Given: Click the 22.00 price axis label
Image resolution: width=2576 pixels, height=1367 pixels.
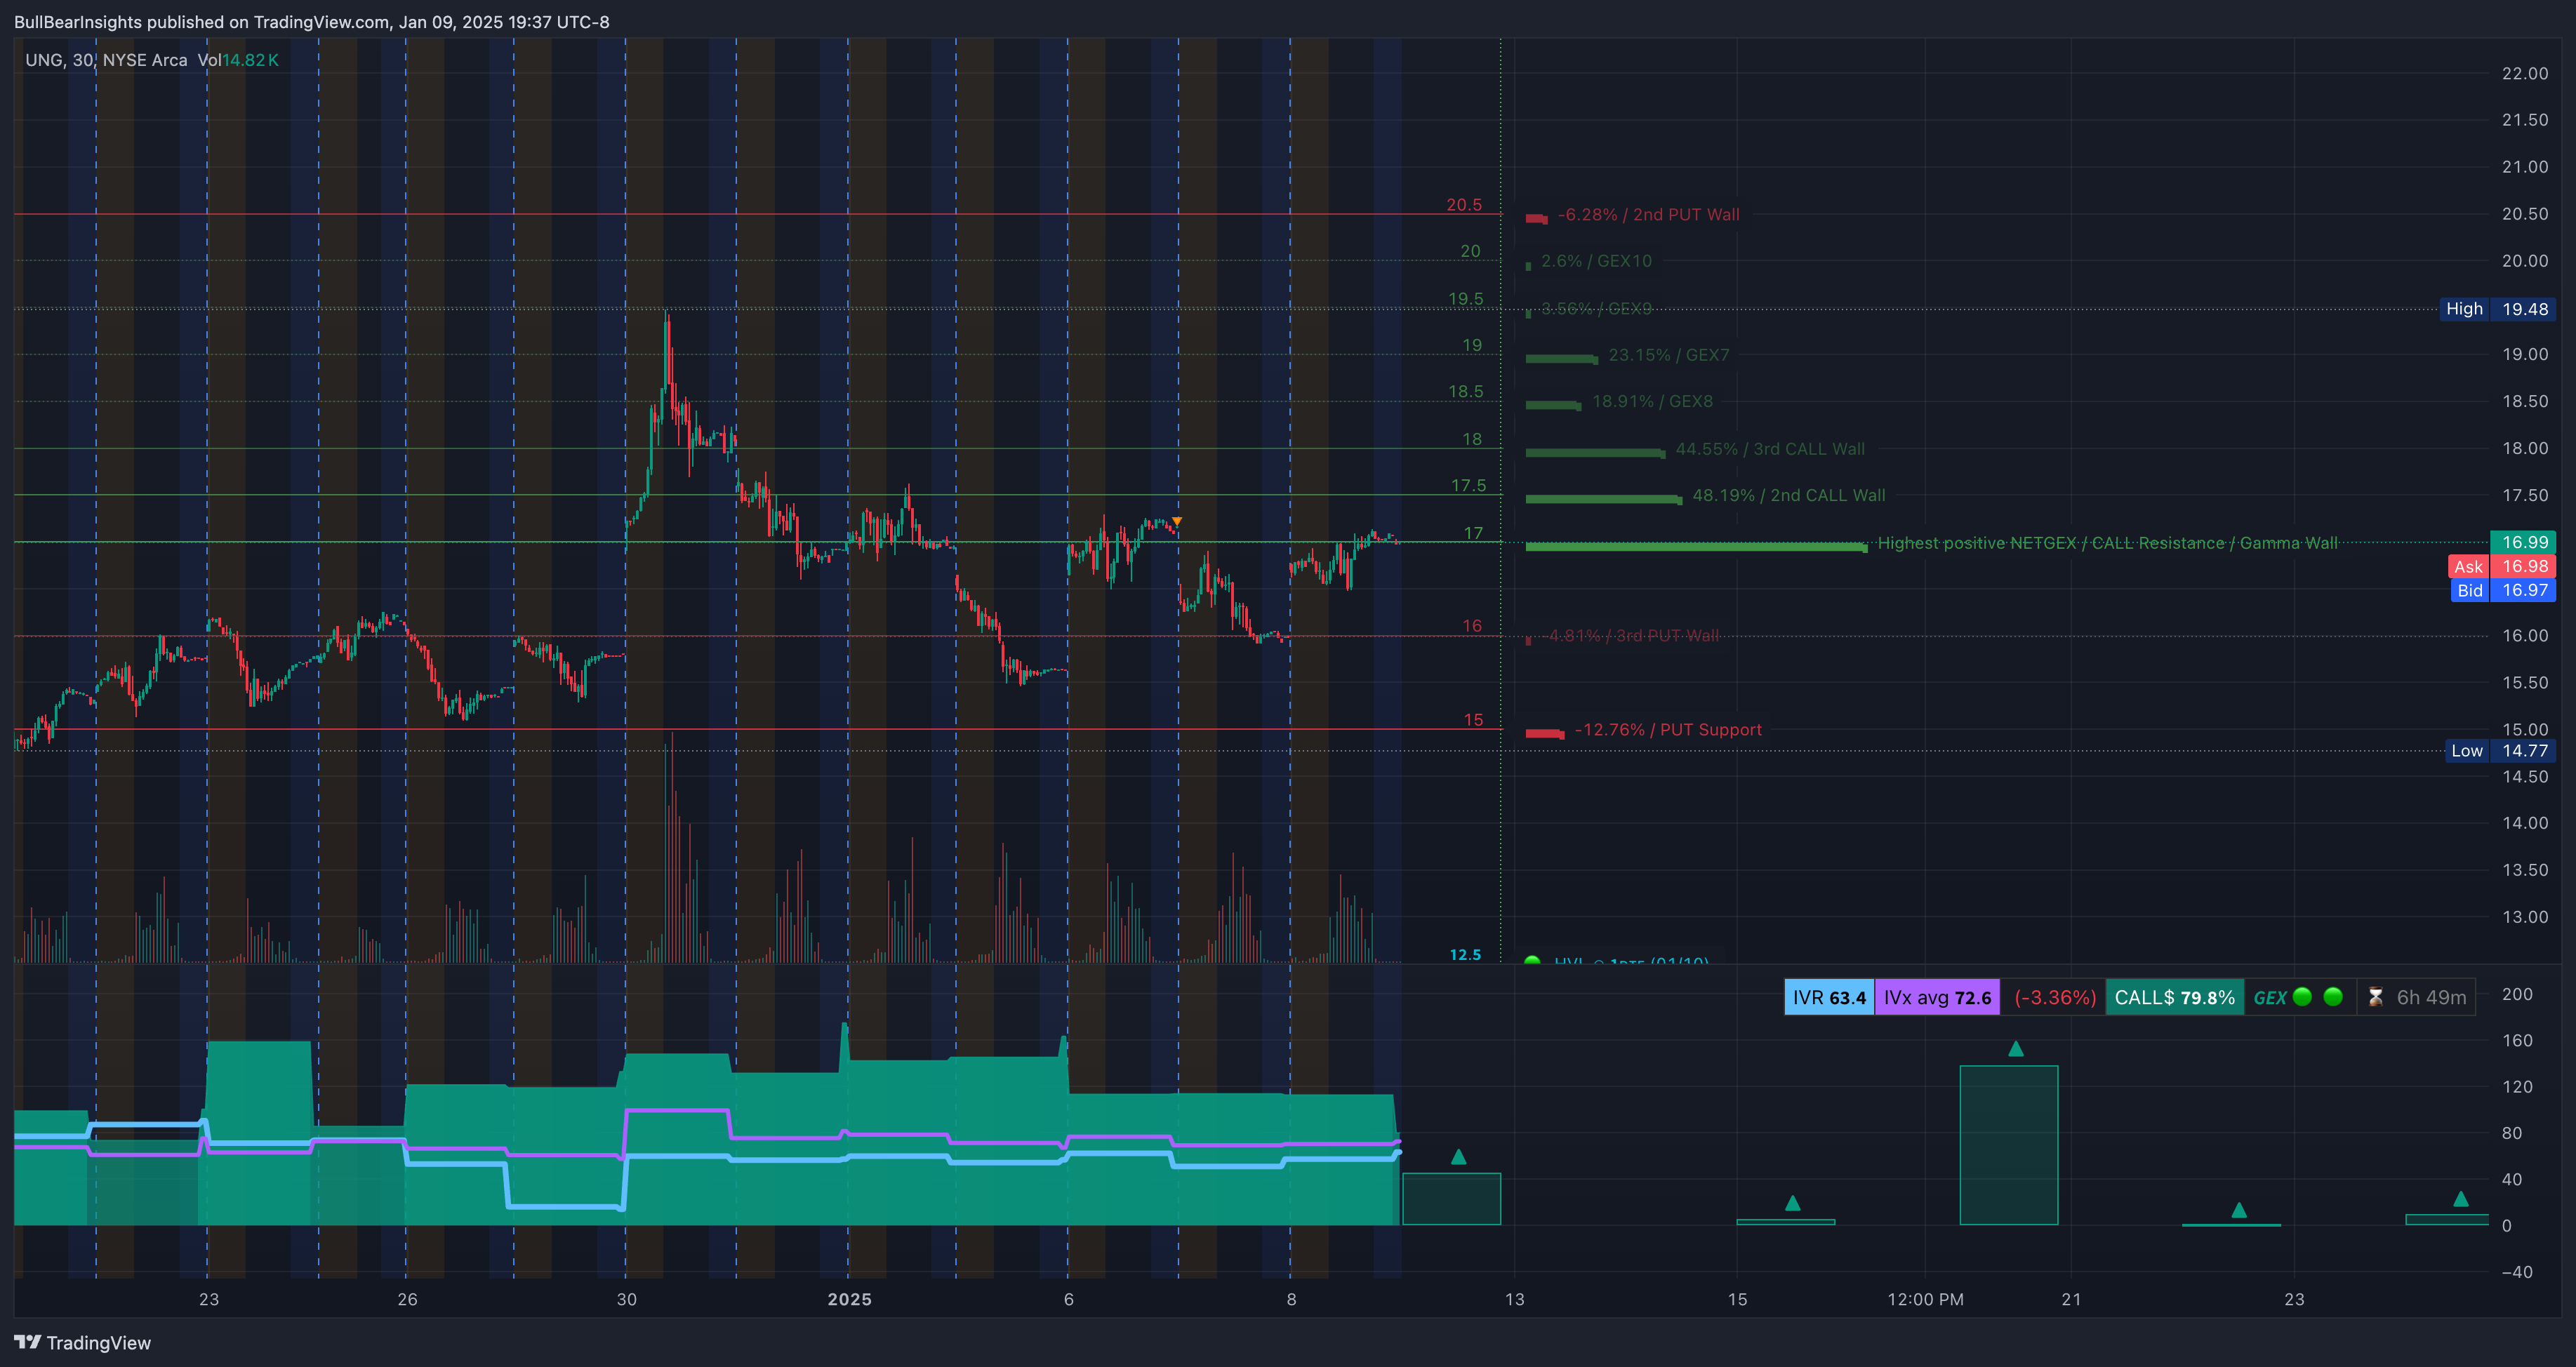Looking at the screenshot, I should coord(2524,73).
